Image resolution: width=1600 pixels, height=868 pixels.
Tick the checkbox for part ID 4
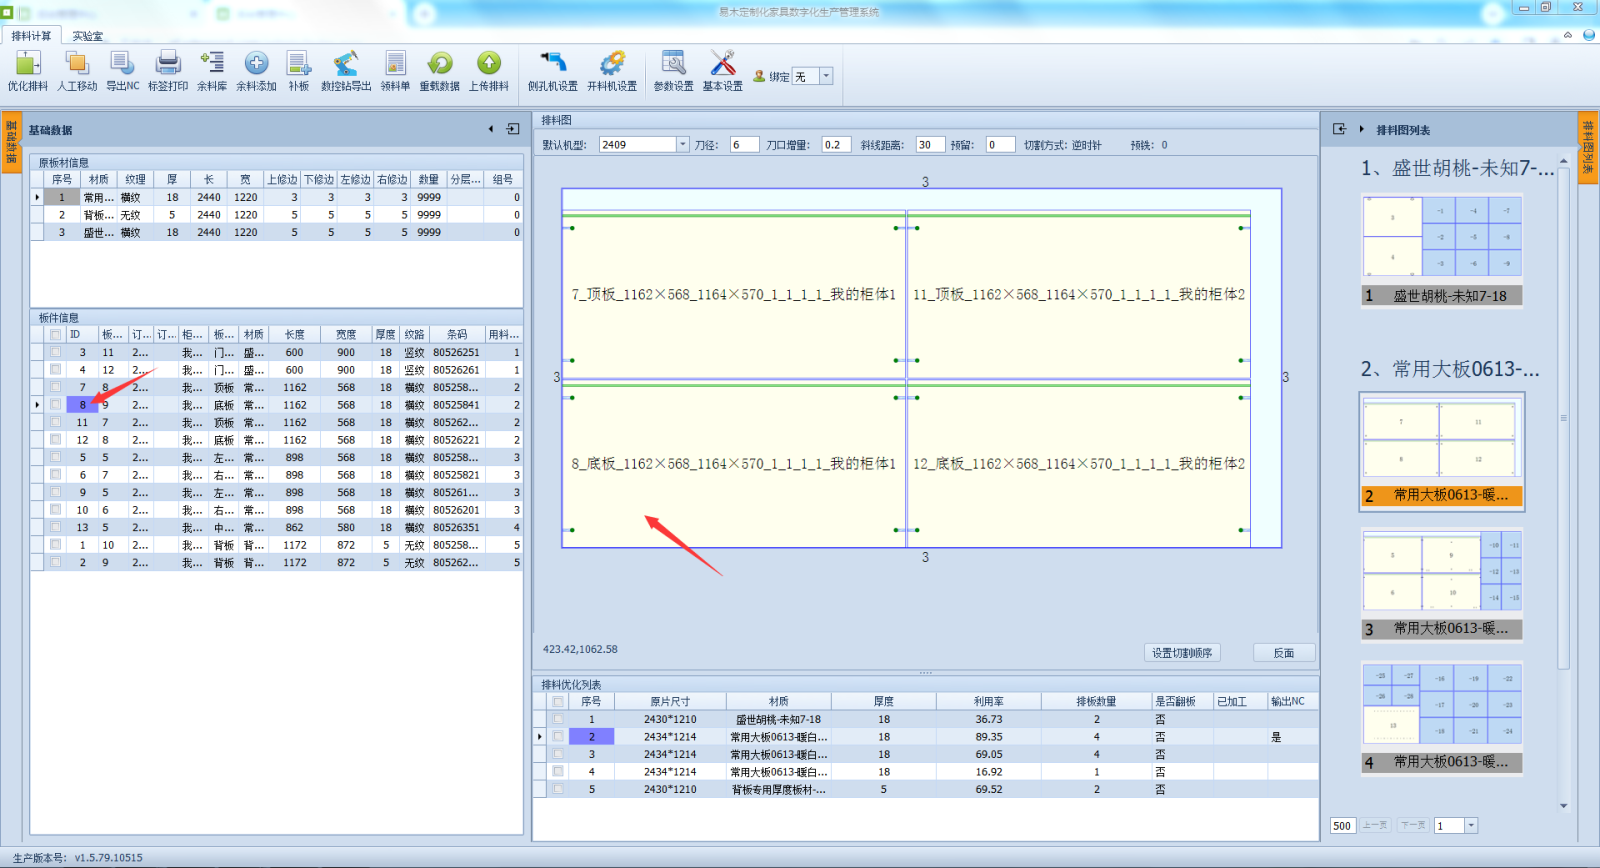coord(56,370)
